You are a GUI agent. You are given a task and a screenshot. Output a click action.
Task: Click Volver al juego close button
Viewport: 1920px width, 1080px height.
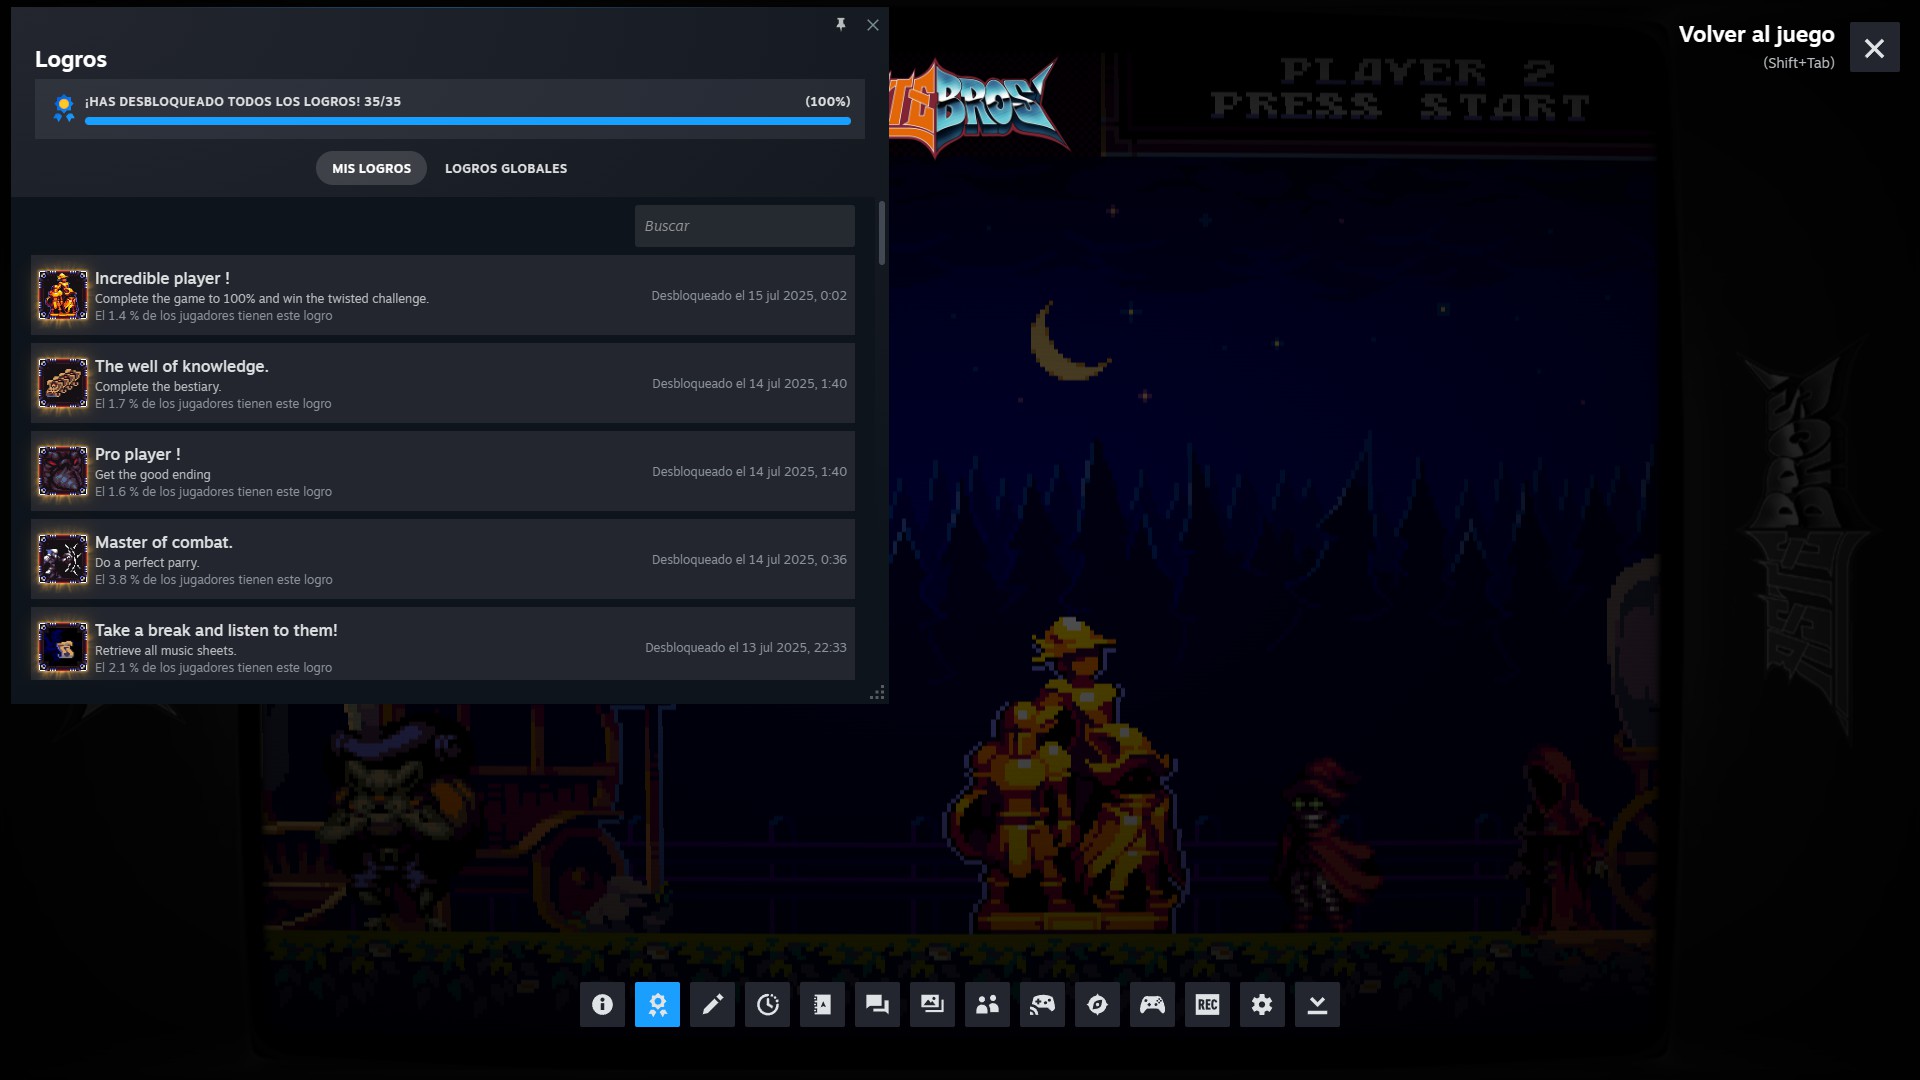click(x=1874, y=48)
